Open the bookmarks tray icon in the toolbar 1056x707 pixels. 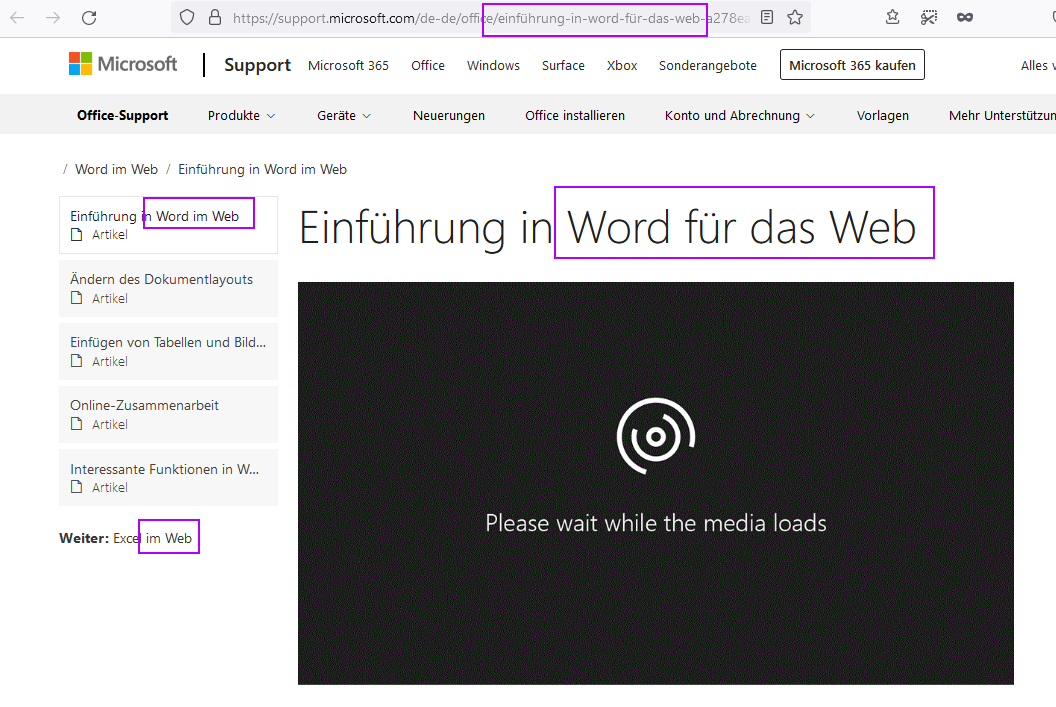pyautogui.click(x=892, y=18)
